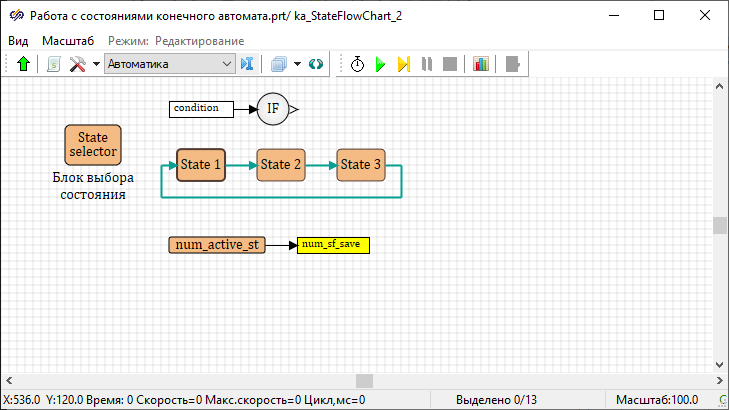Open the colored bar chart icon

481,64
